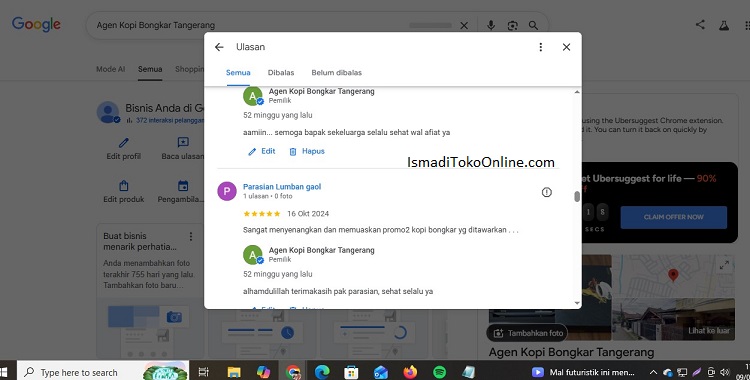Image resolution: width=750 pixels, height=380 pixels.
Task: Click the Windows taskbar search box
Action: coord(103,372)
